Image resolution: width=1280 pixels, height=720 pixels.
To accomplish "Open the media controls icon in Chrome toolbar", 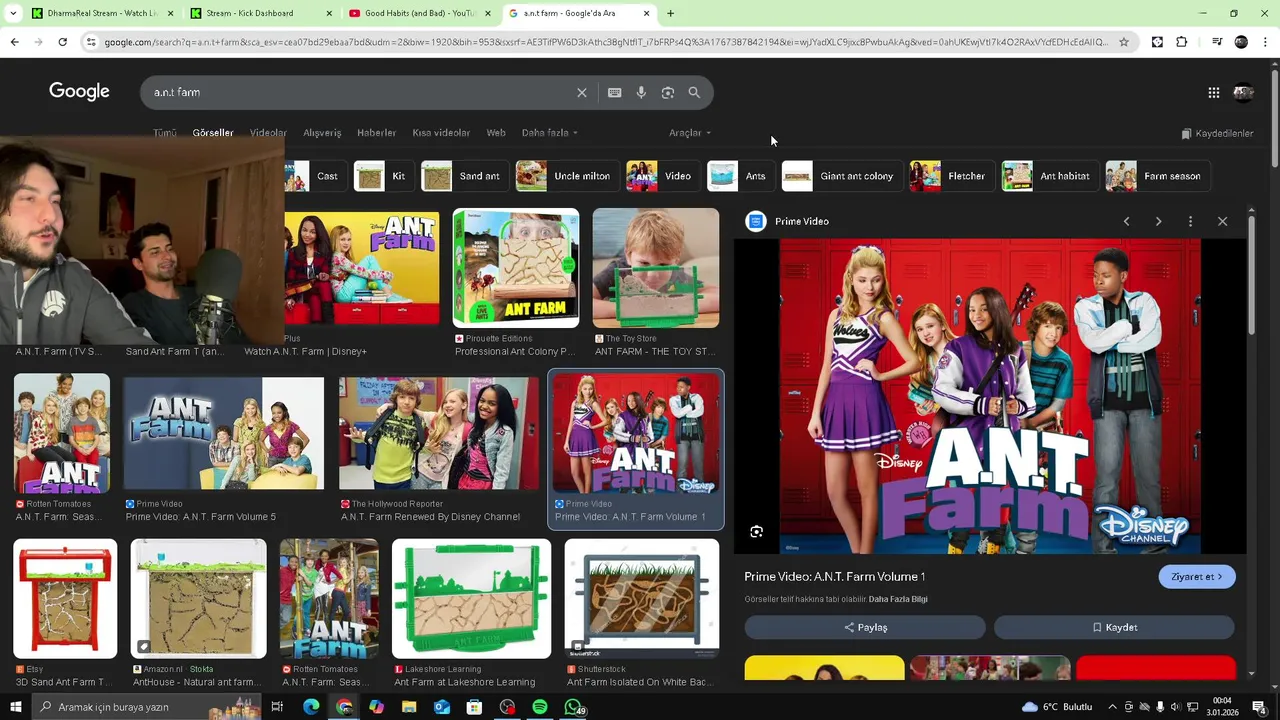I will click(x=1217, y=42).
